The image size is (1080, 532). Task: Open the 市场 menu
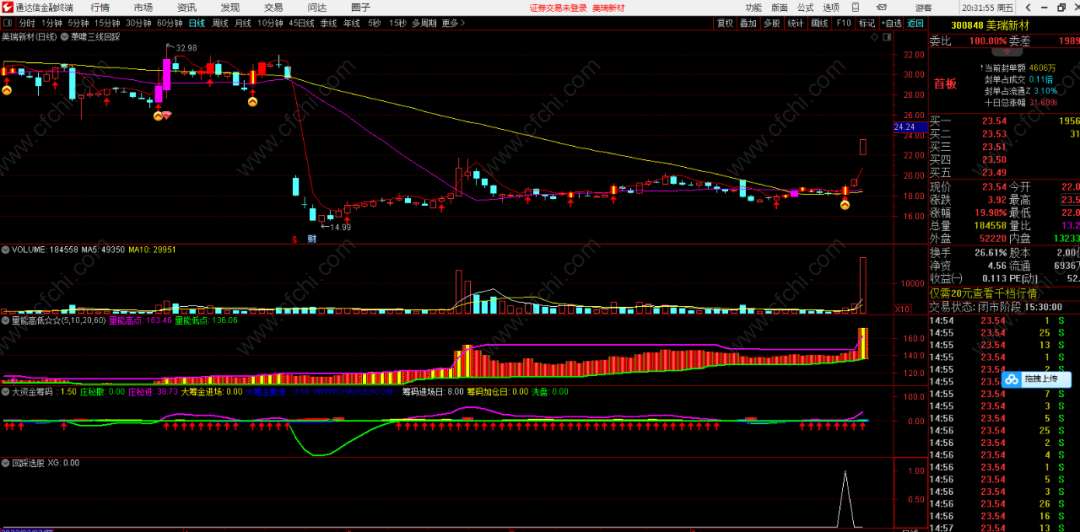point(143,8)
